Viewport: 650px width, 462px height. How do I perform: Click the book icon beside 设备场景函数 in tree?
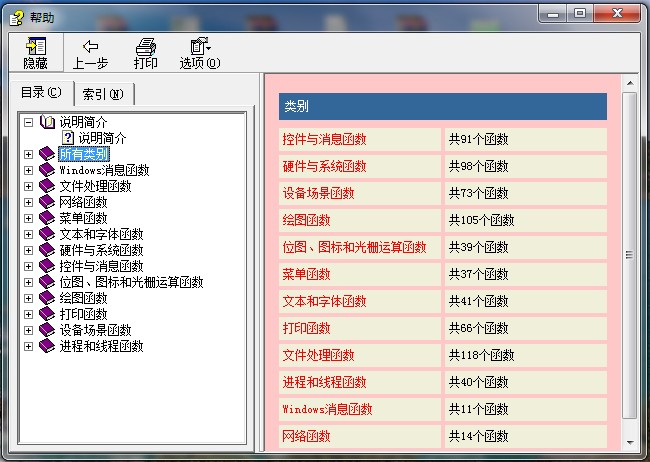click(x=47, y=330)
